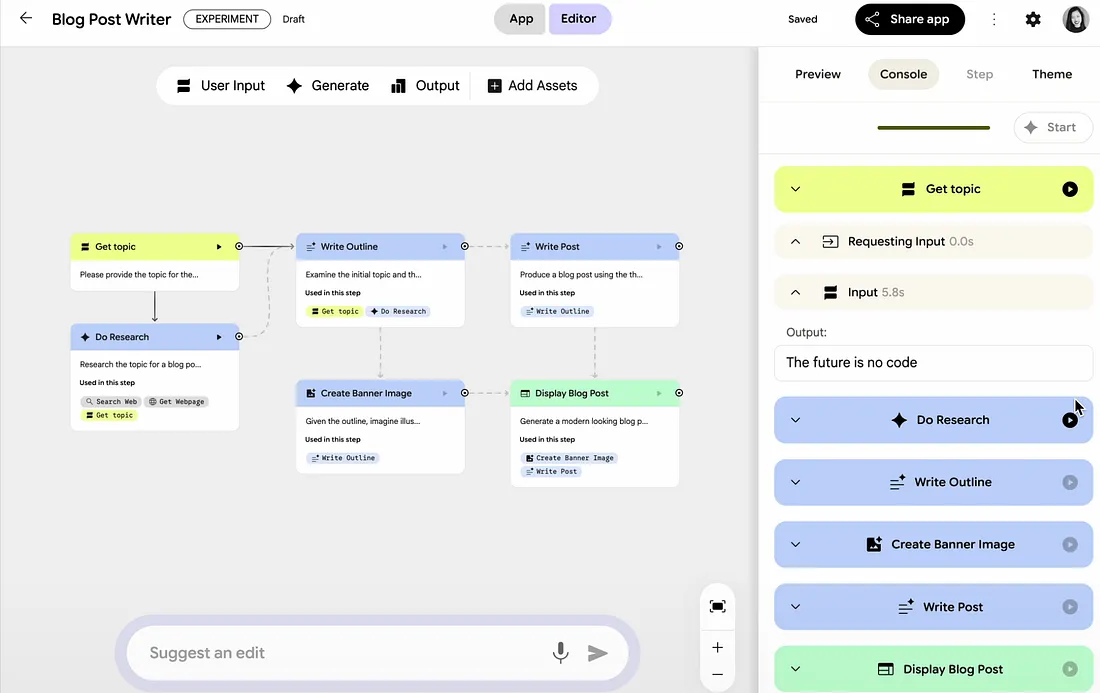Run the Get topic step play button

(1070, 189)
